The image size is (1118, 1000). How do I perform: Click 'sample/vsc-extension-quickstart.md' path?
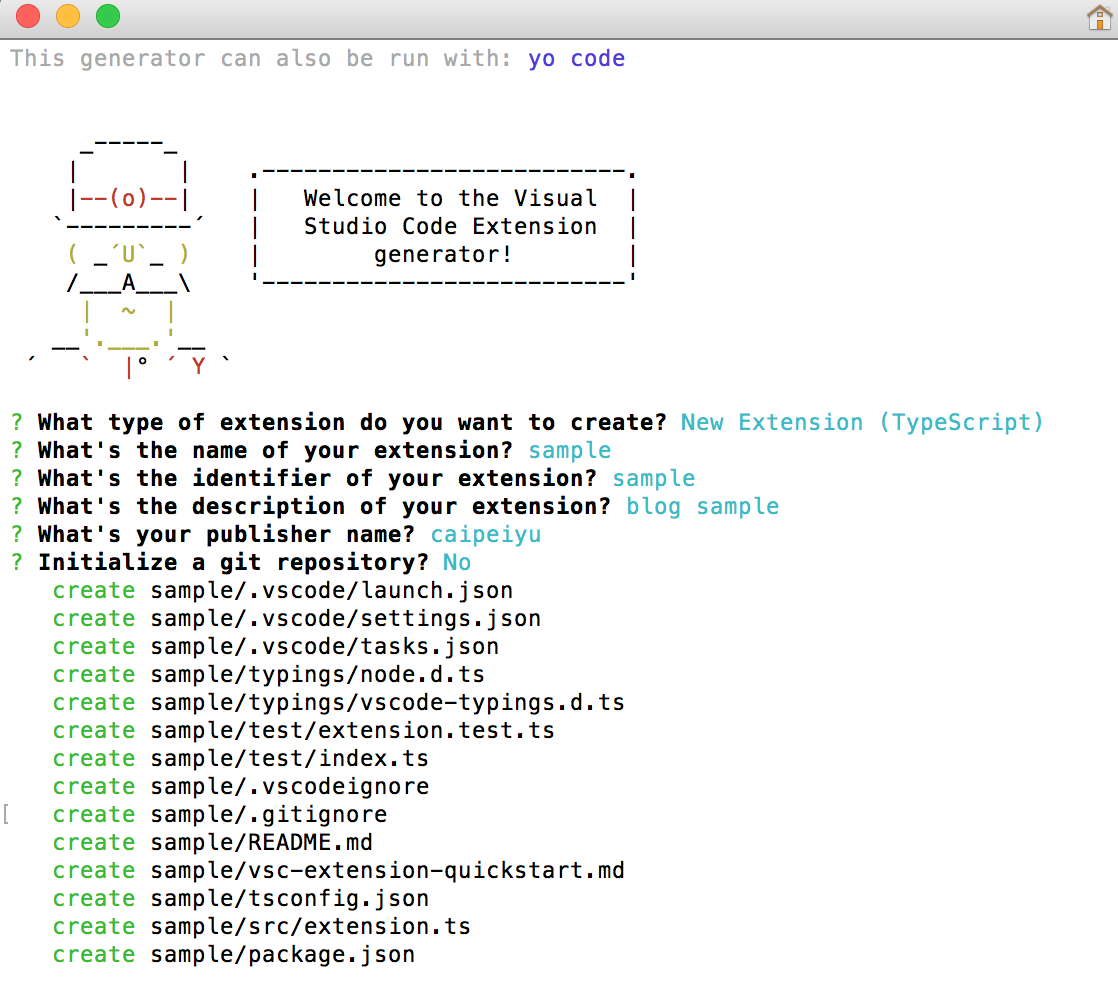coord(387,870)
